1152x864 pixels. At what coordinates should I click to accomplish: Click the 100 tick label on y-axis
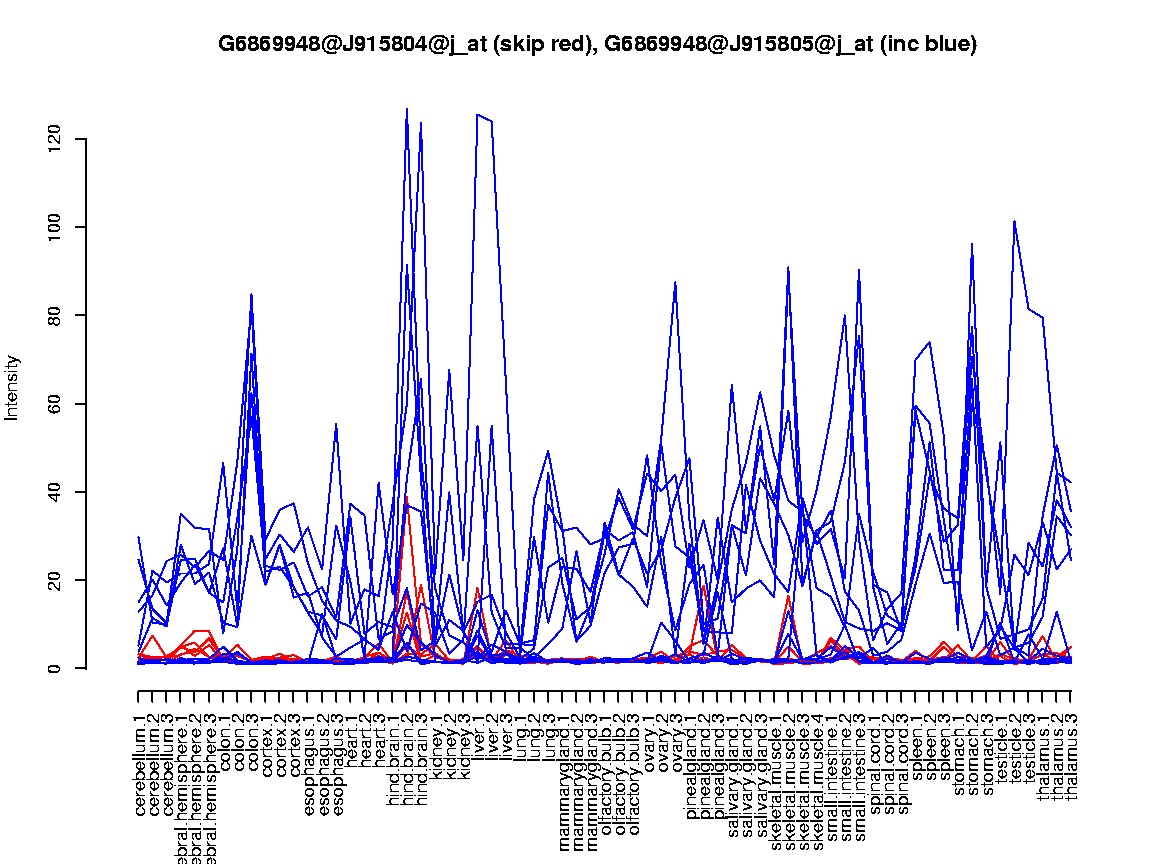[56, 227]
